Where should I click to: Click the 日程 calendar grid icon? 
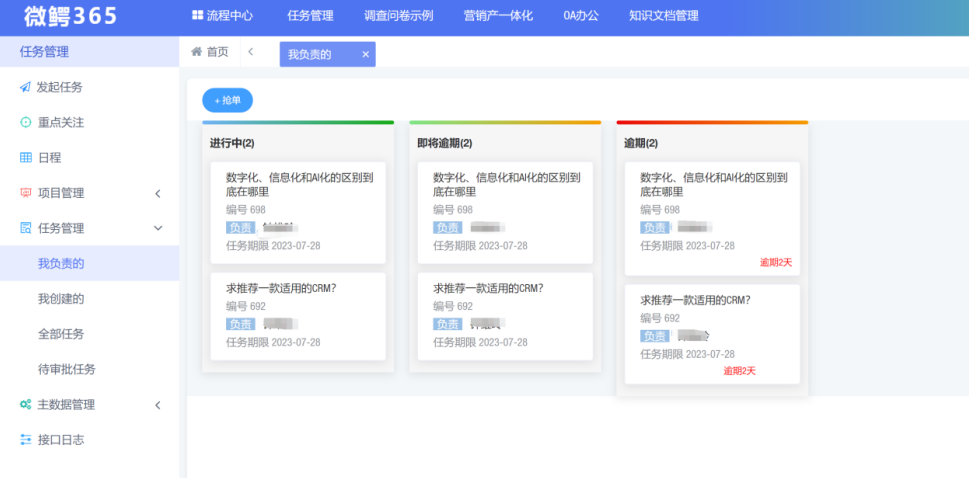coord(25,158)
